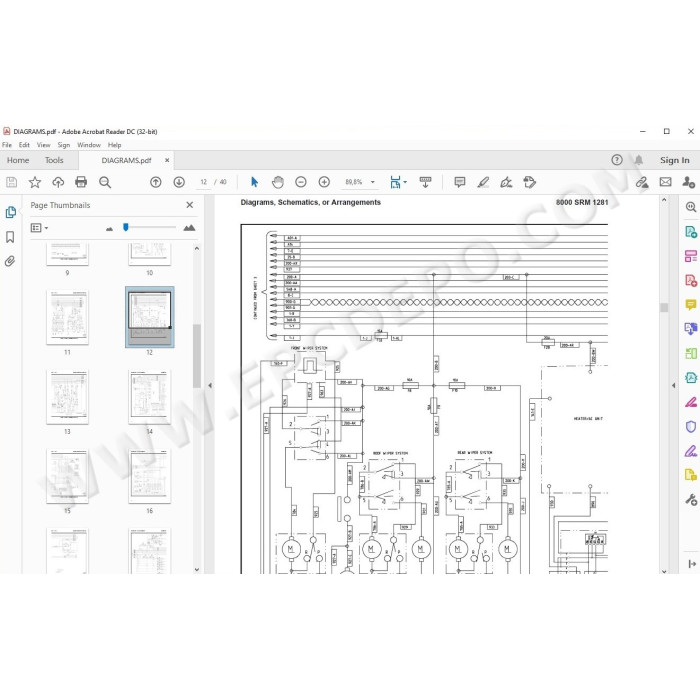
Task: Open the Edit menu
Action: [x=24, y=145]
